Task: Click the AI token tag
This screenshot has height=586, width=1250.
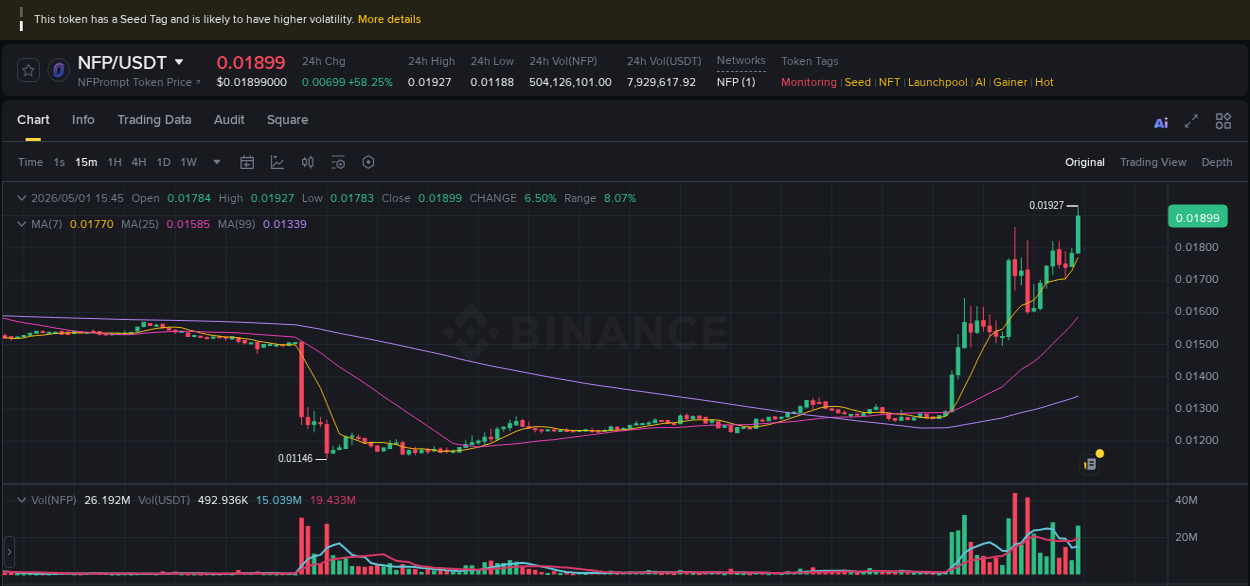Action: pos(981,82)
